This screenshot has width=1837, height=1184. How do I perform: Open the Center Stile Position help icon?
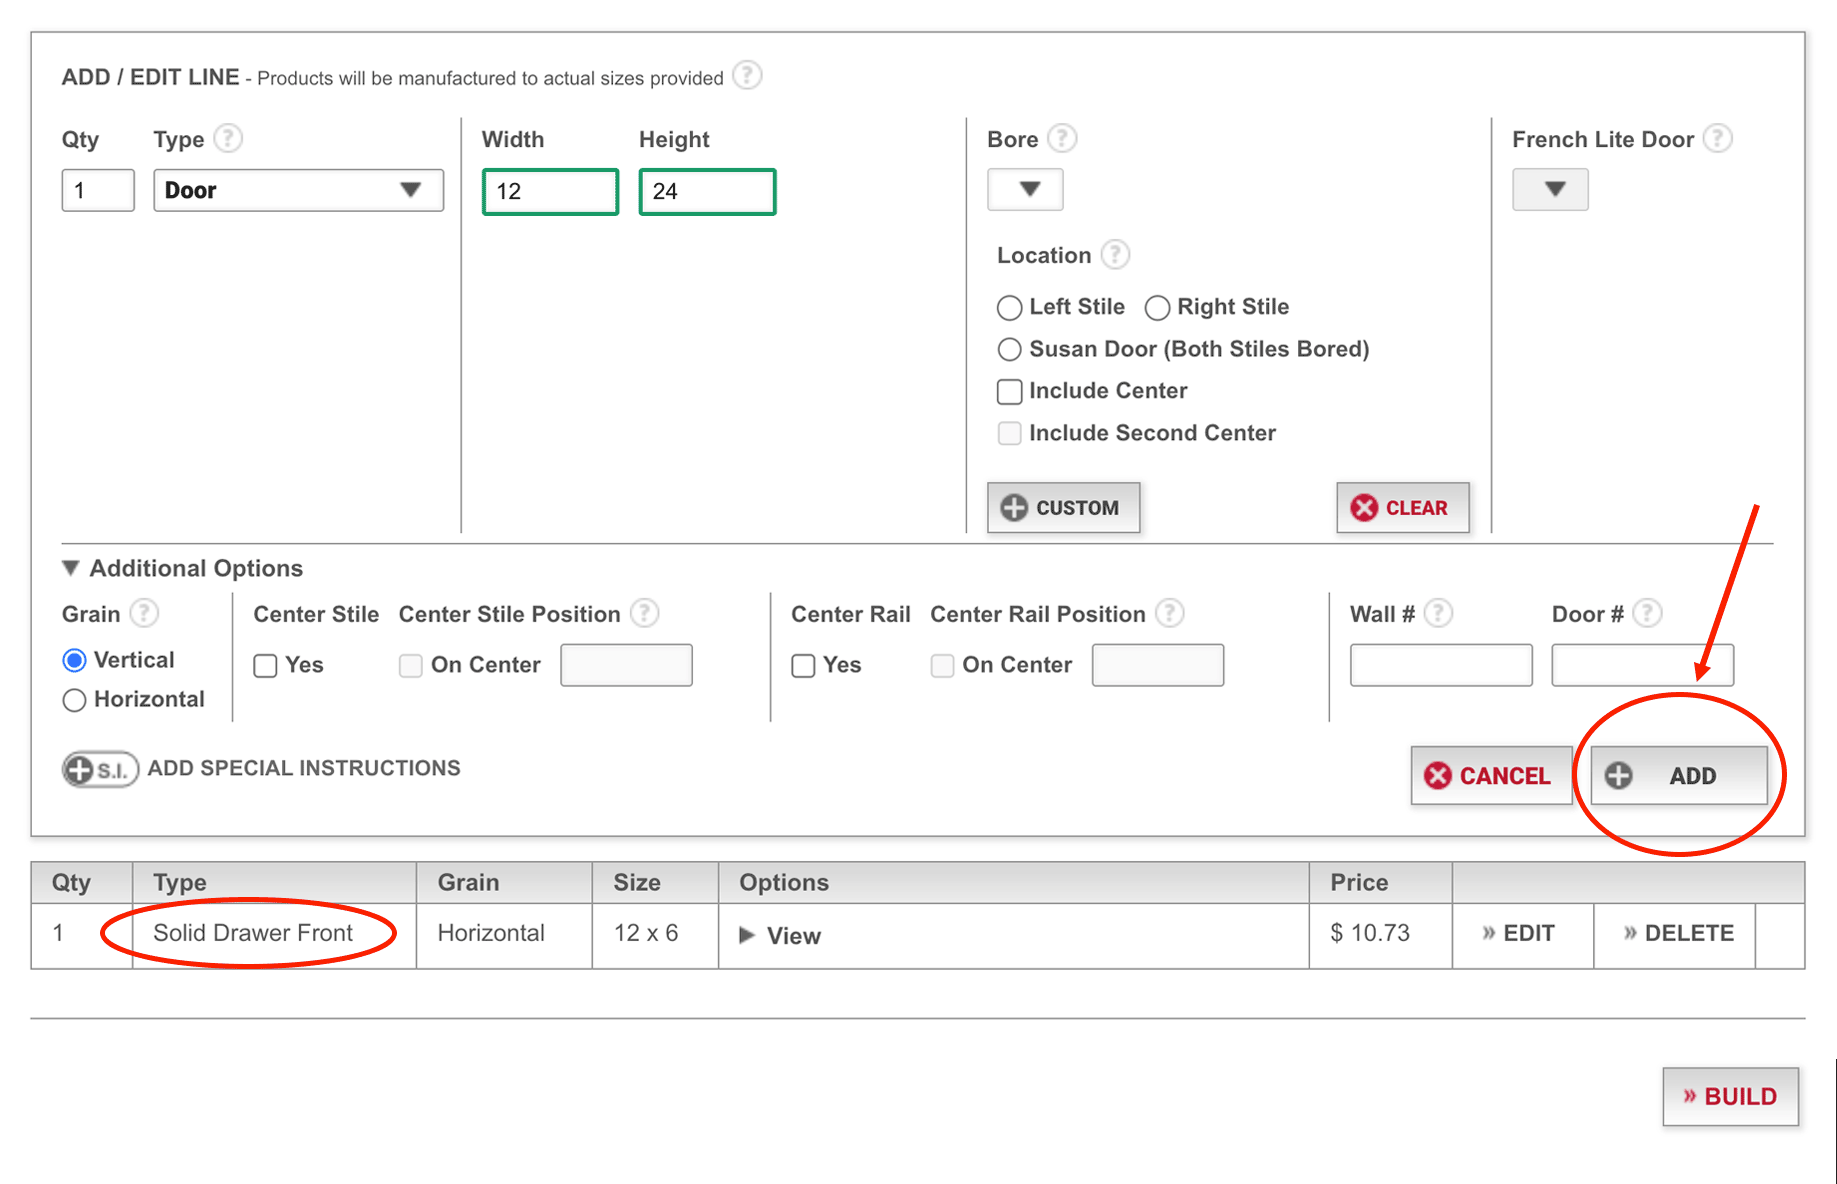coord(645,613)
